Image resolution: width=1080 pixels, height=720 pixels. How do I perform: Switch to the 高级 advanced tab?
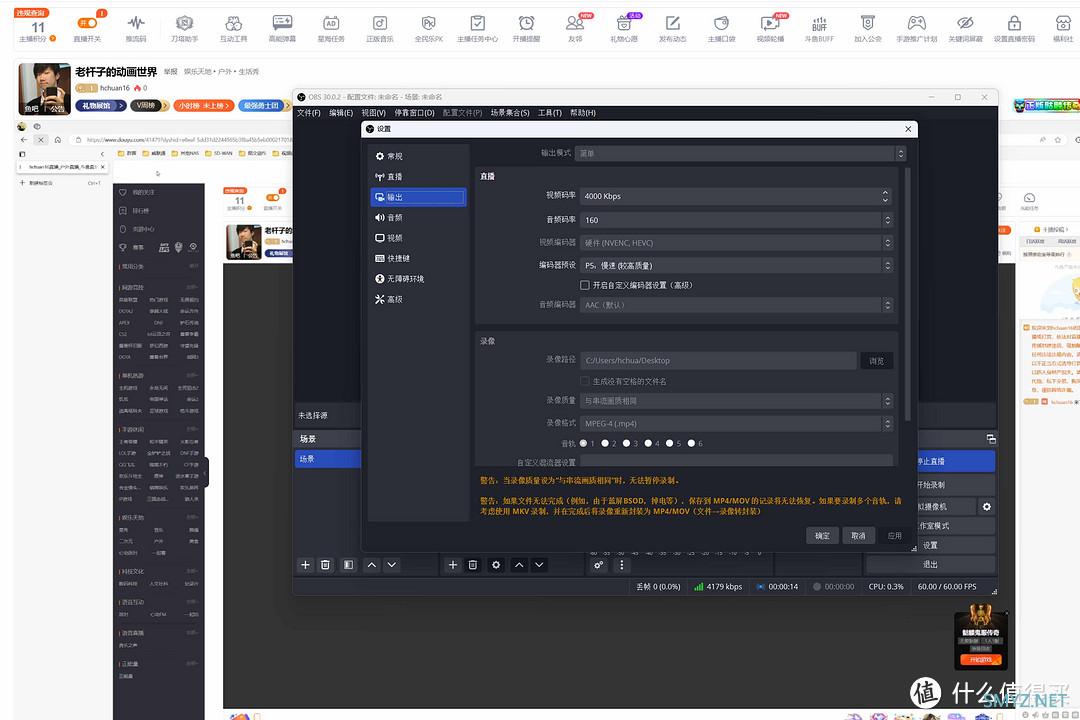tap(418, 300)
